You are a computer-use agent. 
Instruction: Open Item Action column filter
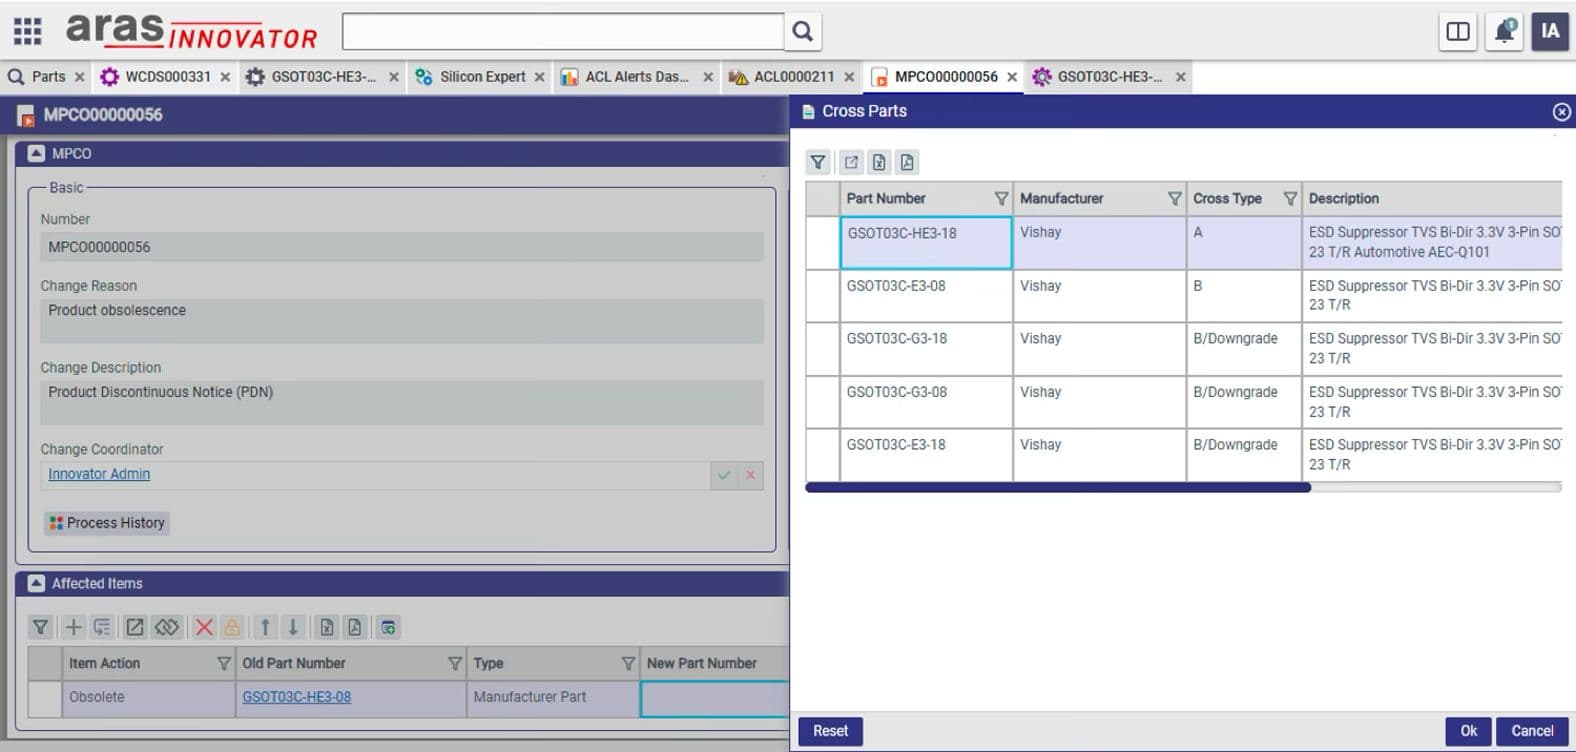pyautogui.click(x=223, y=663)
